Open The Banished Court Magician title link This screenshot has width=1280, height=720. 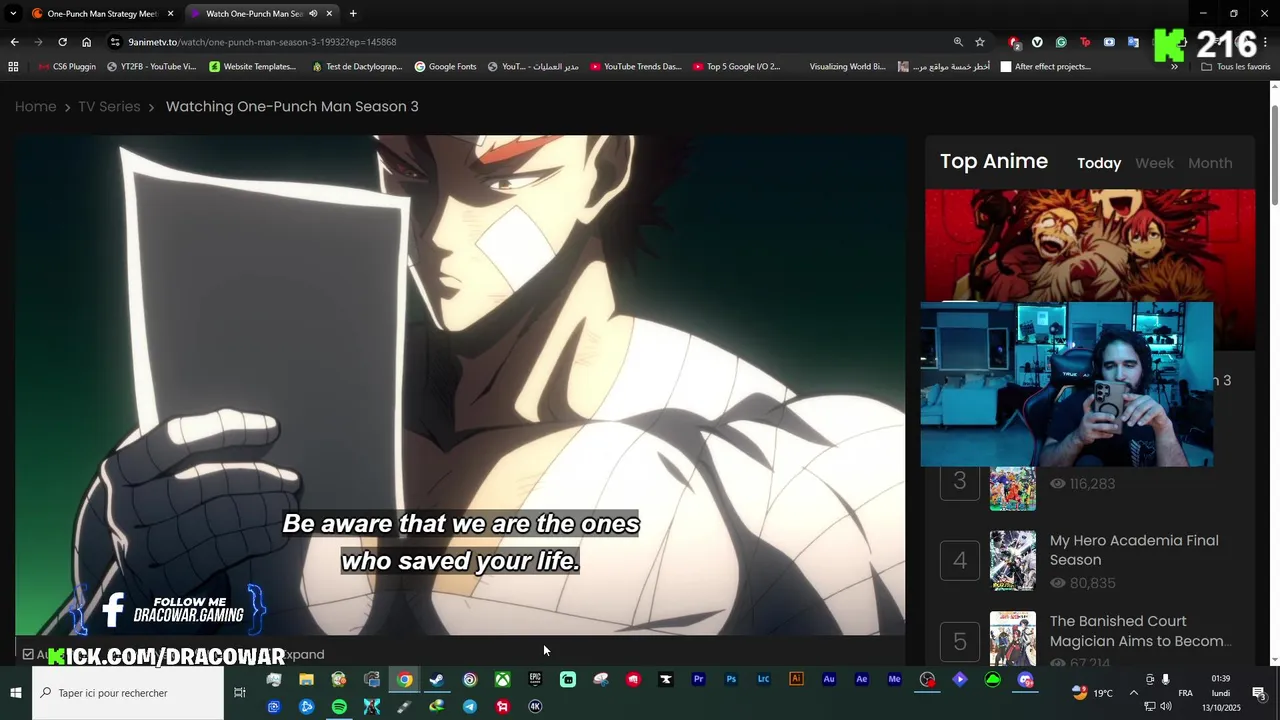coord(1140,631)
